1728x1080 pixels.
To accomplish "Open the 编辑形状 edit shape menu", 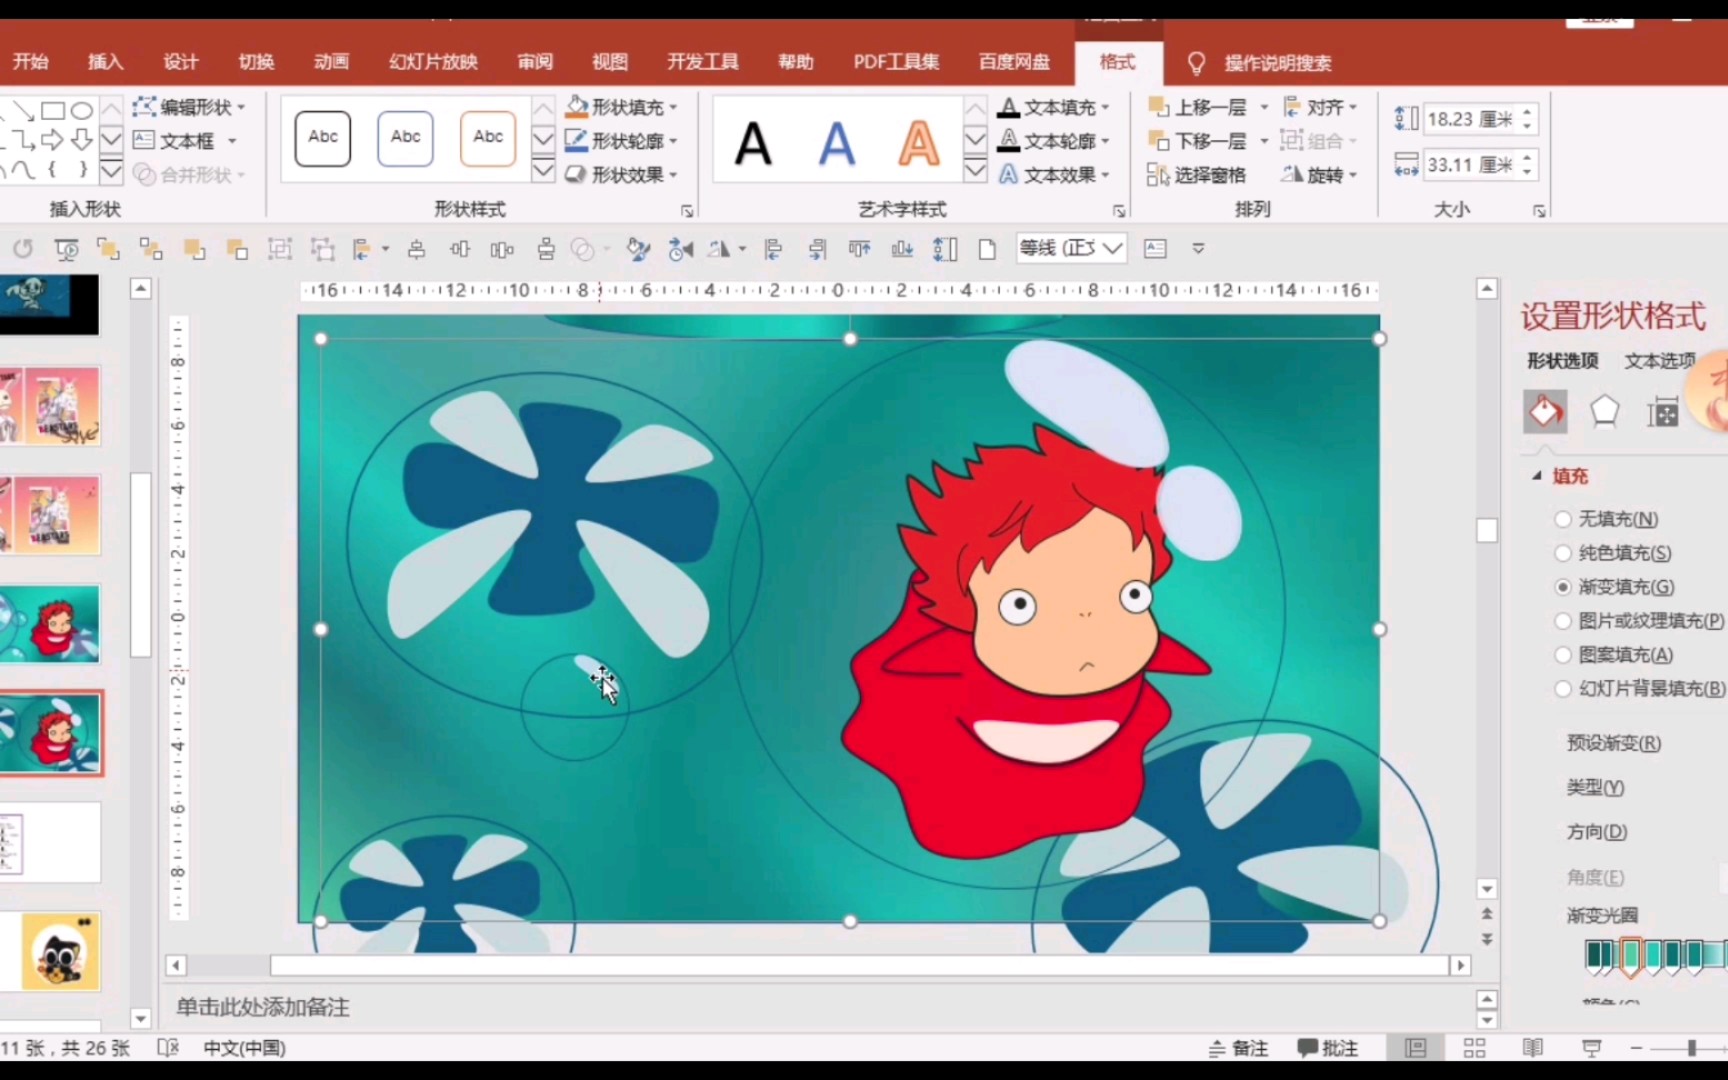I will point(190,107).
